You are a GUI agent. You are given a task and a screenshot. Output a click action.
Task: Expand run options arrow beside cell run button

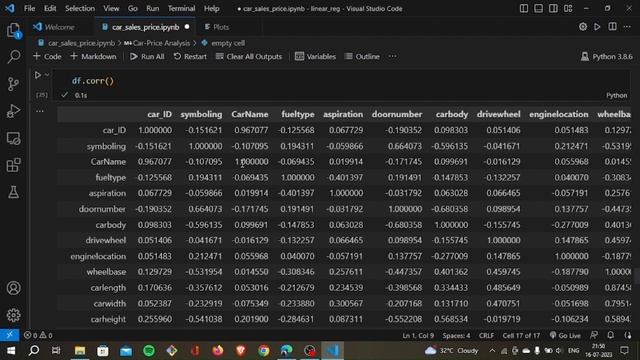point(47,75)
